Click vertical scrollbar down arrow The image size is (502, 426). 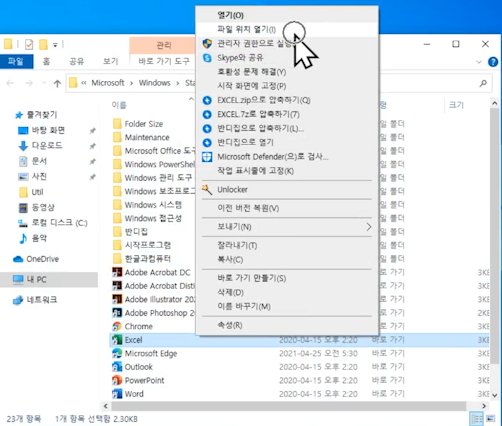point(495,396)
